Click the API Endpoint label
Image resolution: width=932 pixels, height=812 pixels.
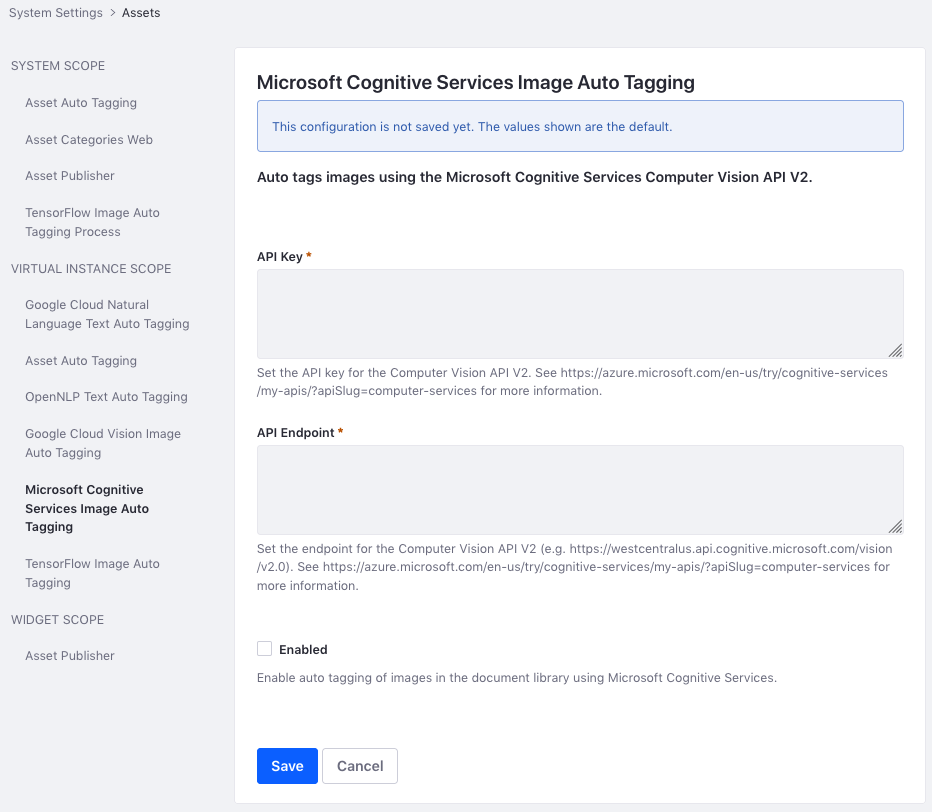point(295,433)
